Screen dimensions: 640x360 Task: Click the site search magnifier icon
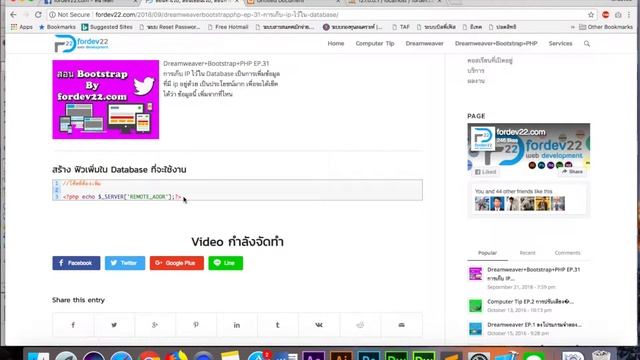click(x=587, y=43)
